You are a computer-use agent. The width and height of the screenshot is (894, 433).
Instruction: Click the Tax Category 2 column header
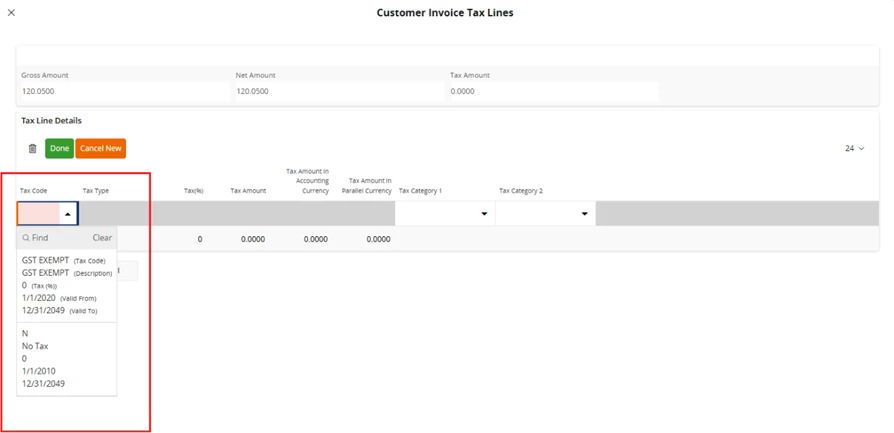521,191
